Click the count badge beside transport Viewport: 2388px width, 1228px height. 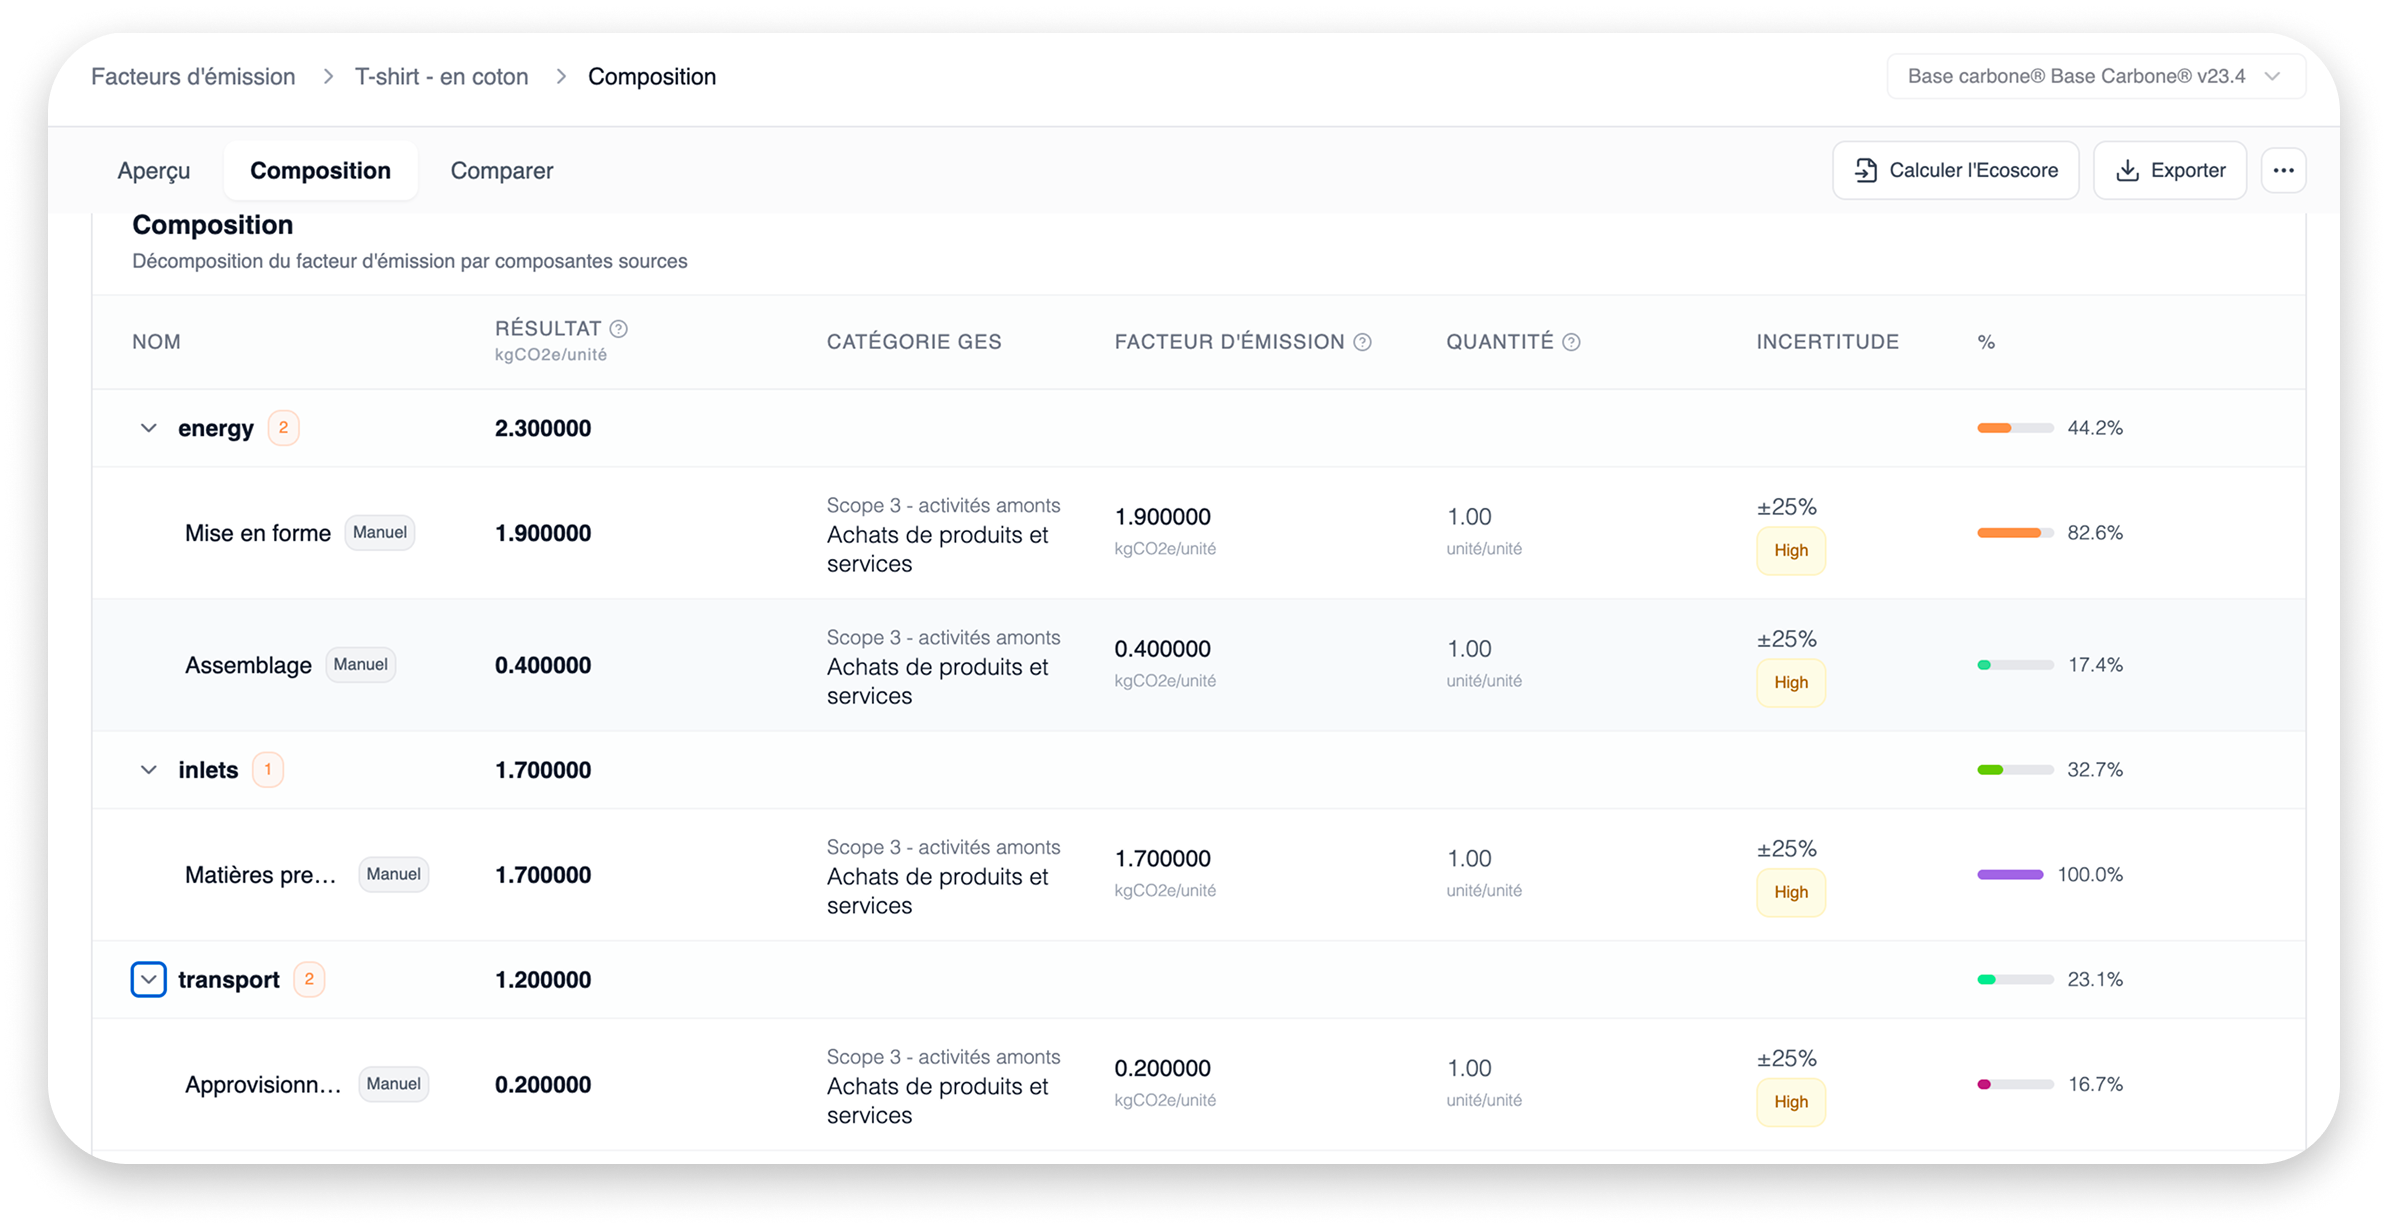pos(309,980)
